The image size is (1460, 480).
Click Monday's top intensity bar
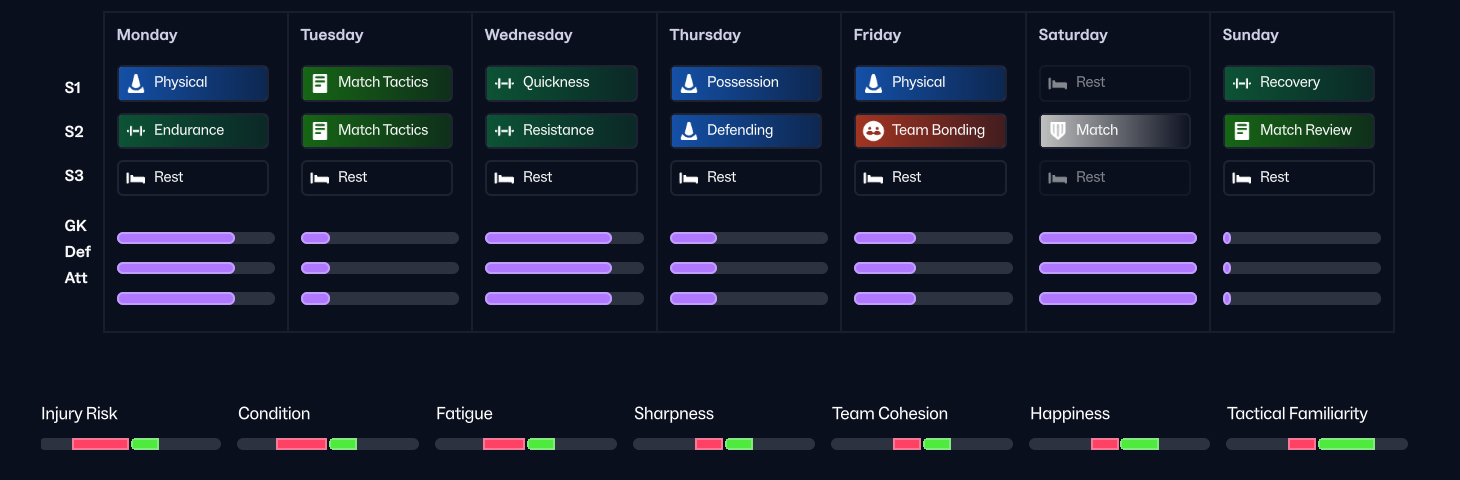tap(195, 238)
